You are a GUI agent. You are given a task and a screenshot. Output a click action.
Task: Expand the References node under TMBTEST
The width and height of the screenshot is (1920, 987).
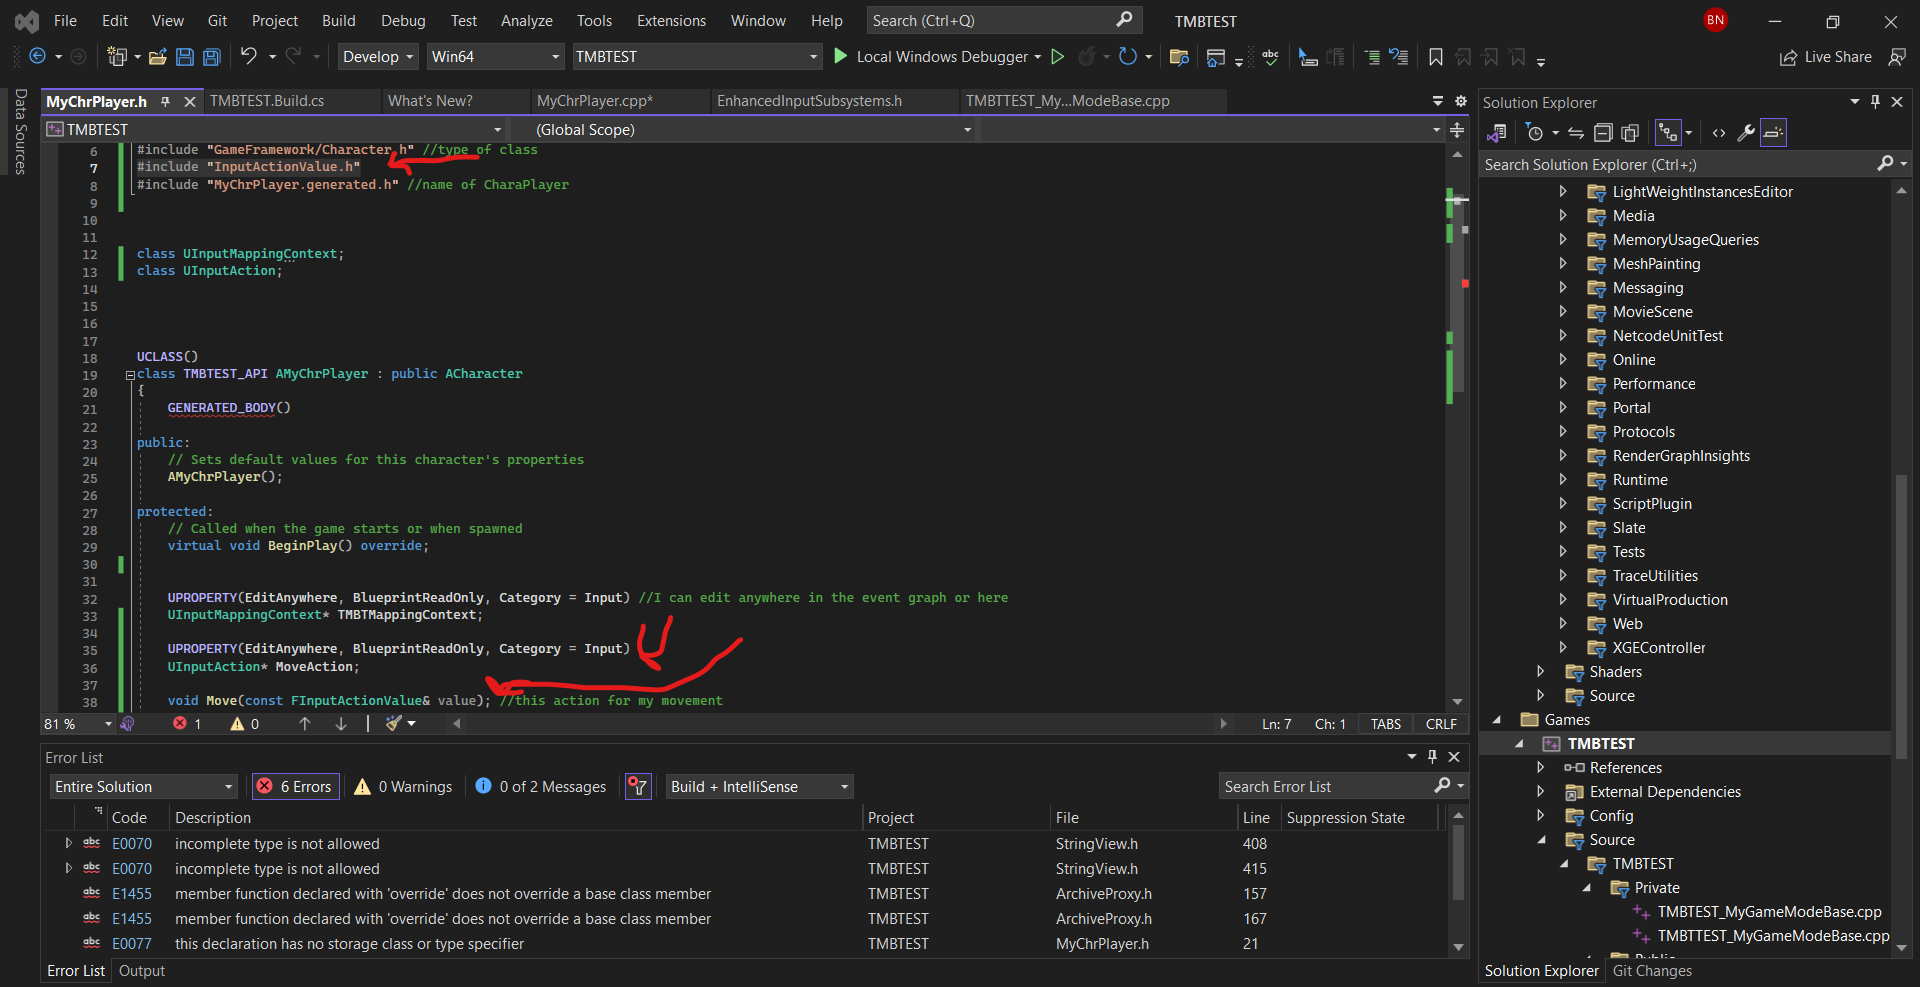pyautogui.click(x=1541, y=768)
